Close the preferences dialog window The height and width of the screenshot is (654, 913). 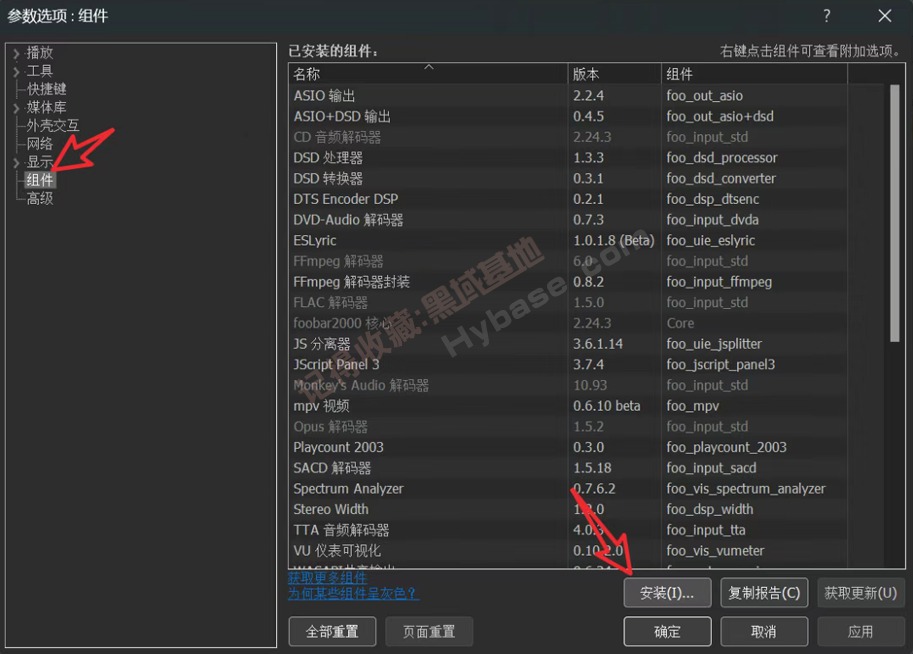pyautogui.click(x=885, y=16)
